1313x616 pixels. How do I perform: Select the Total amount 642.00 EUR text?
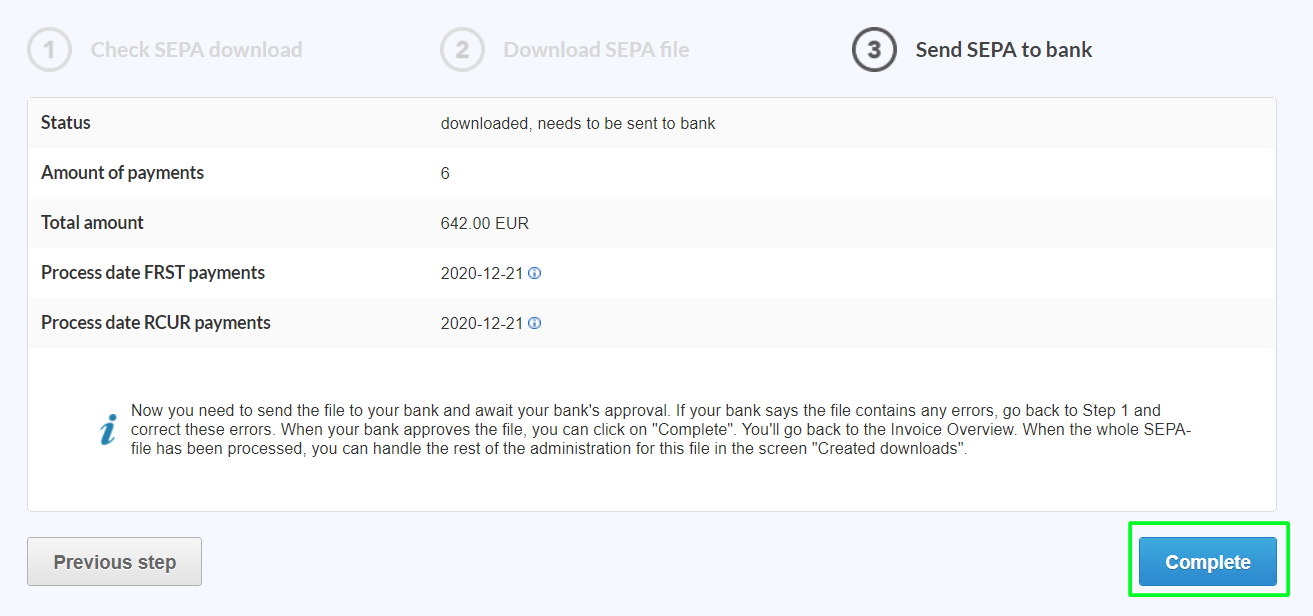tap(484, 223)
